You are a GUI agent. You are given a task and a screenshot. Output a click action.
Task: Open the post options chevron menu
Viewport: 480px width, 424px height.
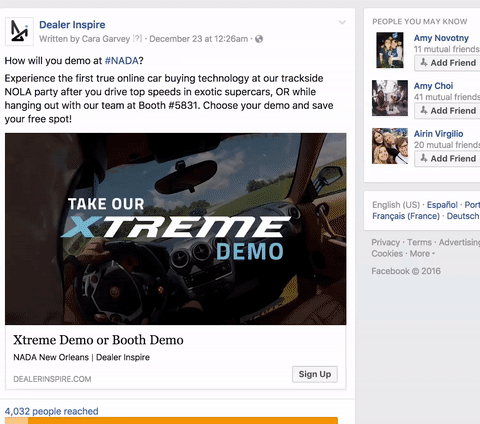pyautogui.click(x=342, y=22)
